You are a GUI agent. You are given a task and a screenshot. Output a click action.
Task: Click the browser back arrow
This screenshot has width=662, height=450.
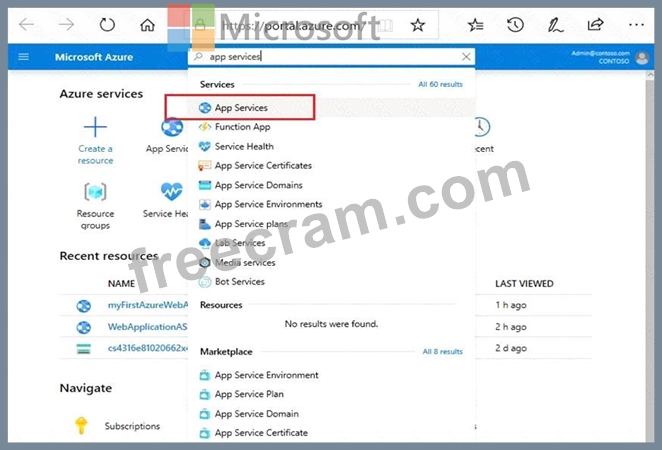pos(27,24)
